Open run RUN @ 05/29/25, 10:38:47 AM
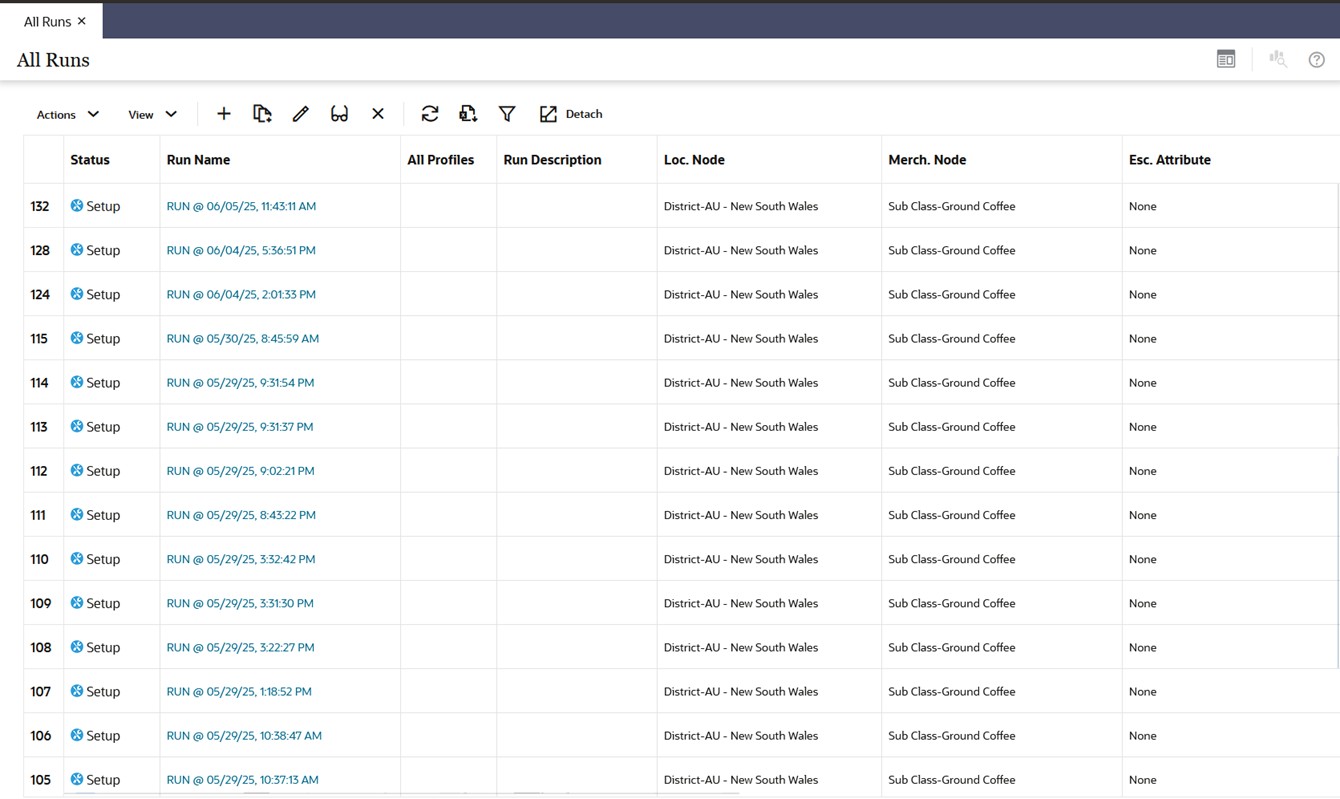 tap(244, 734)
